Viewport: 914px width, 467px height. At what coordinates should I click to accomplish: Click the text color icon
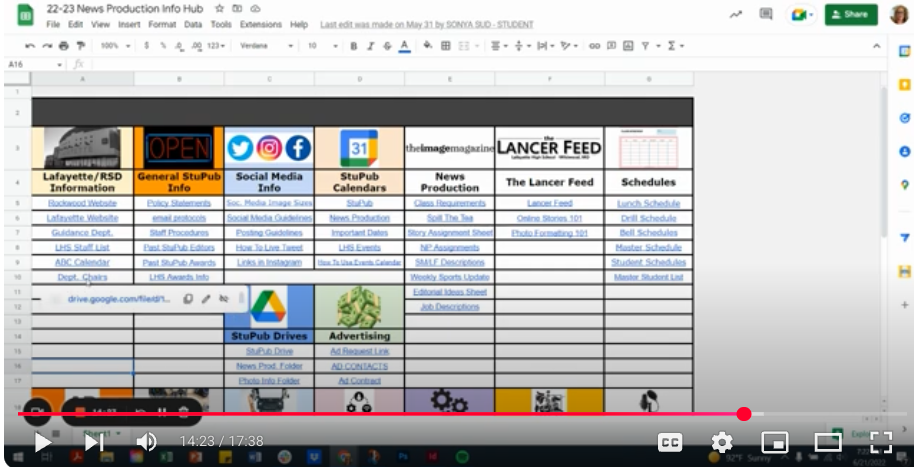pyautogui.click(x=404, y=46)
